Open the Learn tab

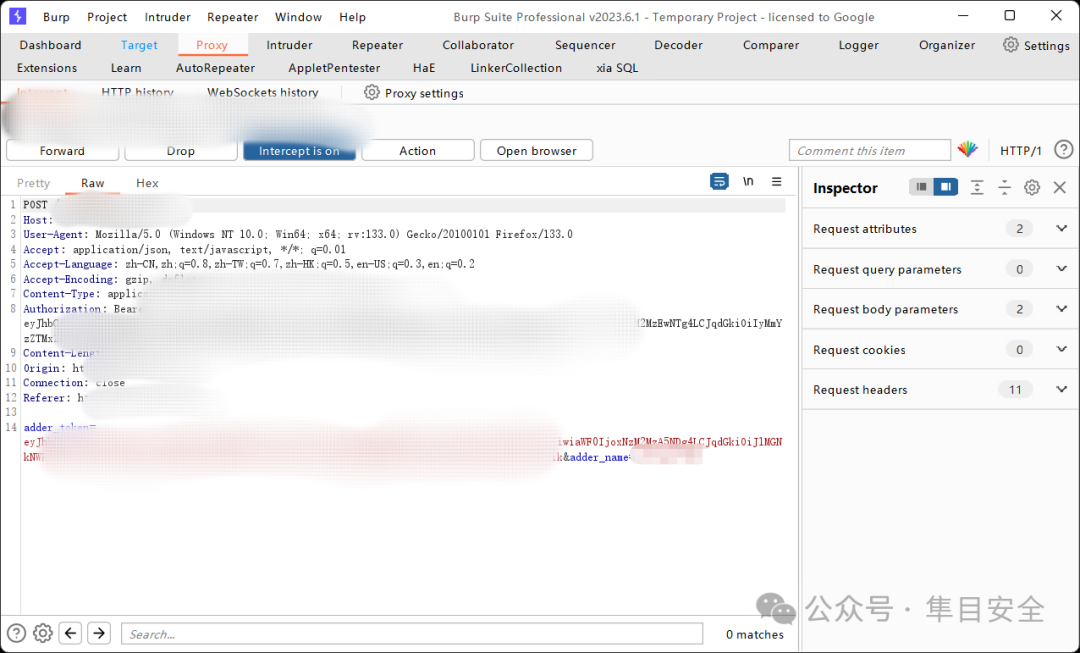tap(126, 68)
